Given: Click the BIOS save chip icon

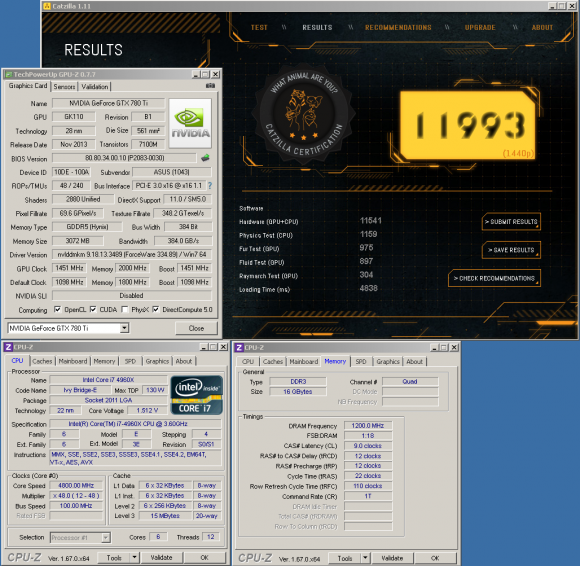Looking at the screenshot, I should click(205, 158).
